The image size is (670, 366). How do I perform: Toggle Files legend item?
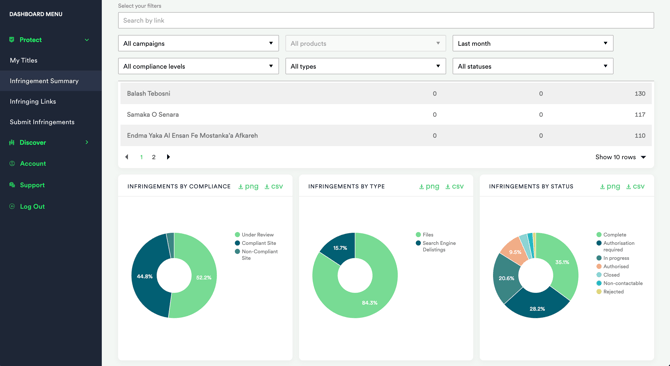click(425, 235)
